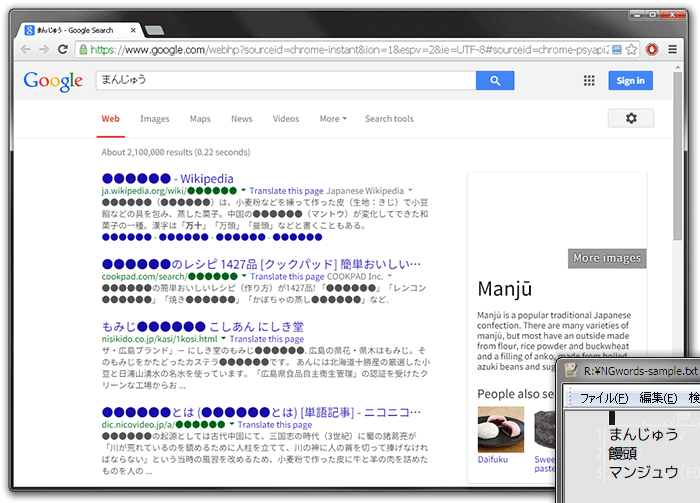The height and width of the screenshot is (503, 700).
Task: Expand the COOKPAD Inc. dropdown arrow
Action: click(390, 276)
